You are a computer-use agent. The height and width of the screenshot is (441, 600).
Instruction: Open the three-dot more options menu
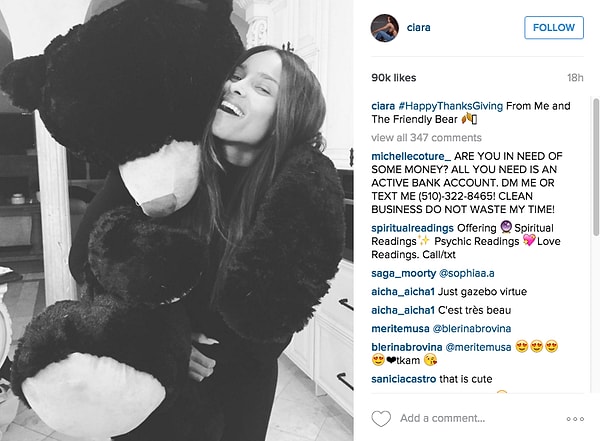point(575,419)
